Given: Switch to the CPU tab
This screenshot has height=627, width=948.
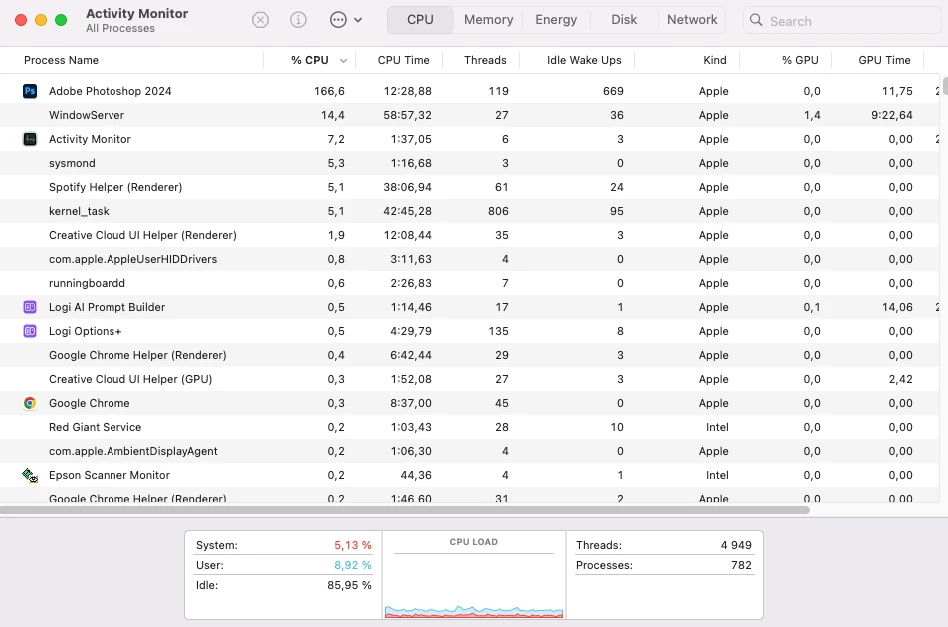Looking at the screenshot, I should coord(420,20).
